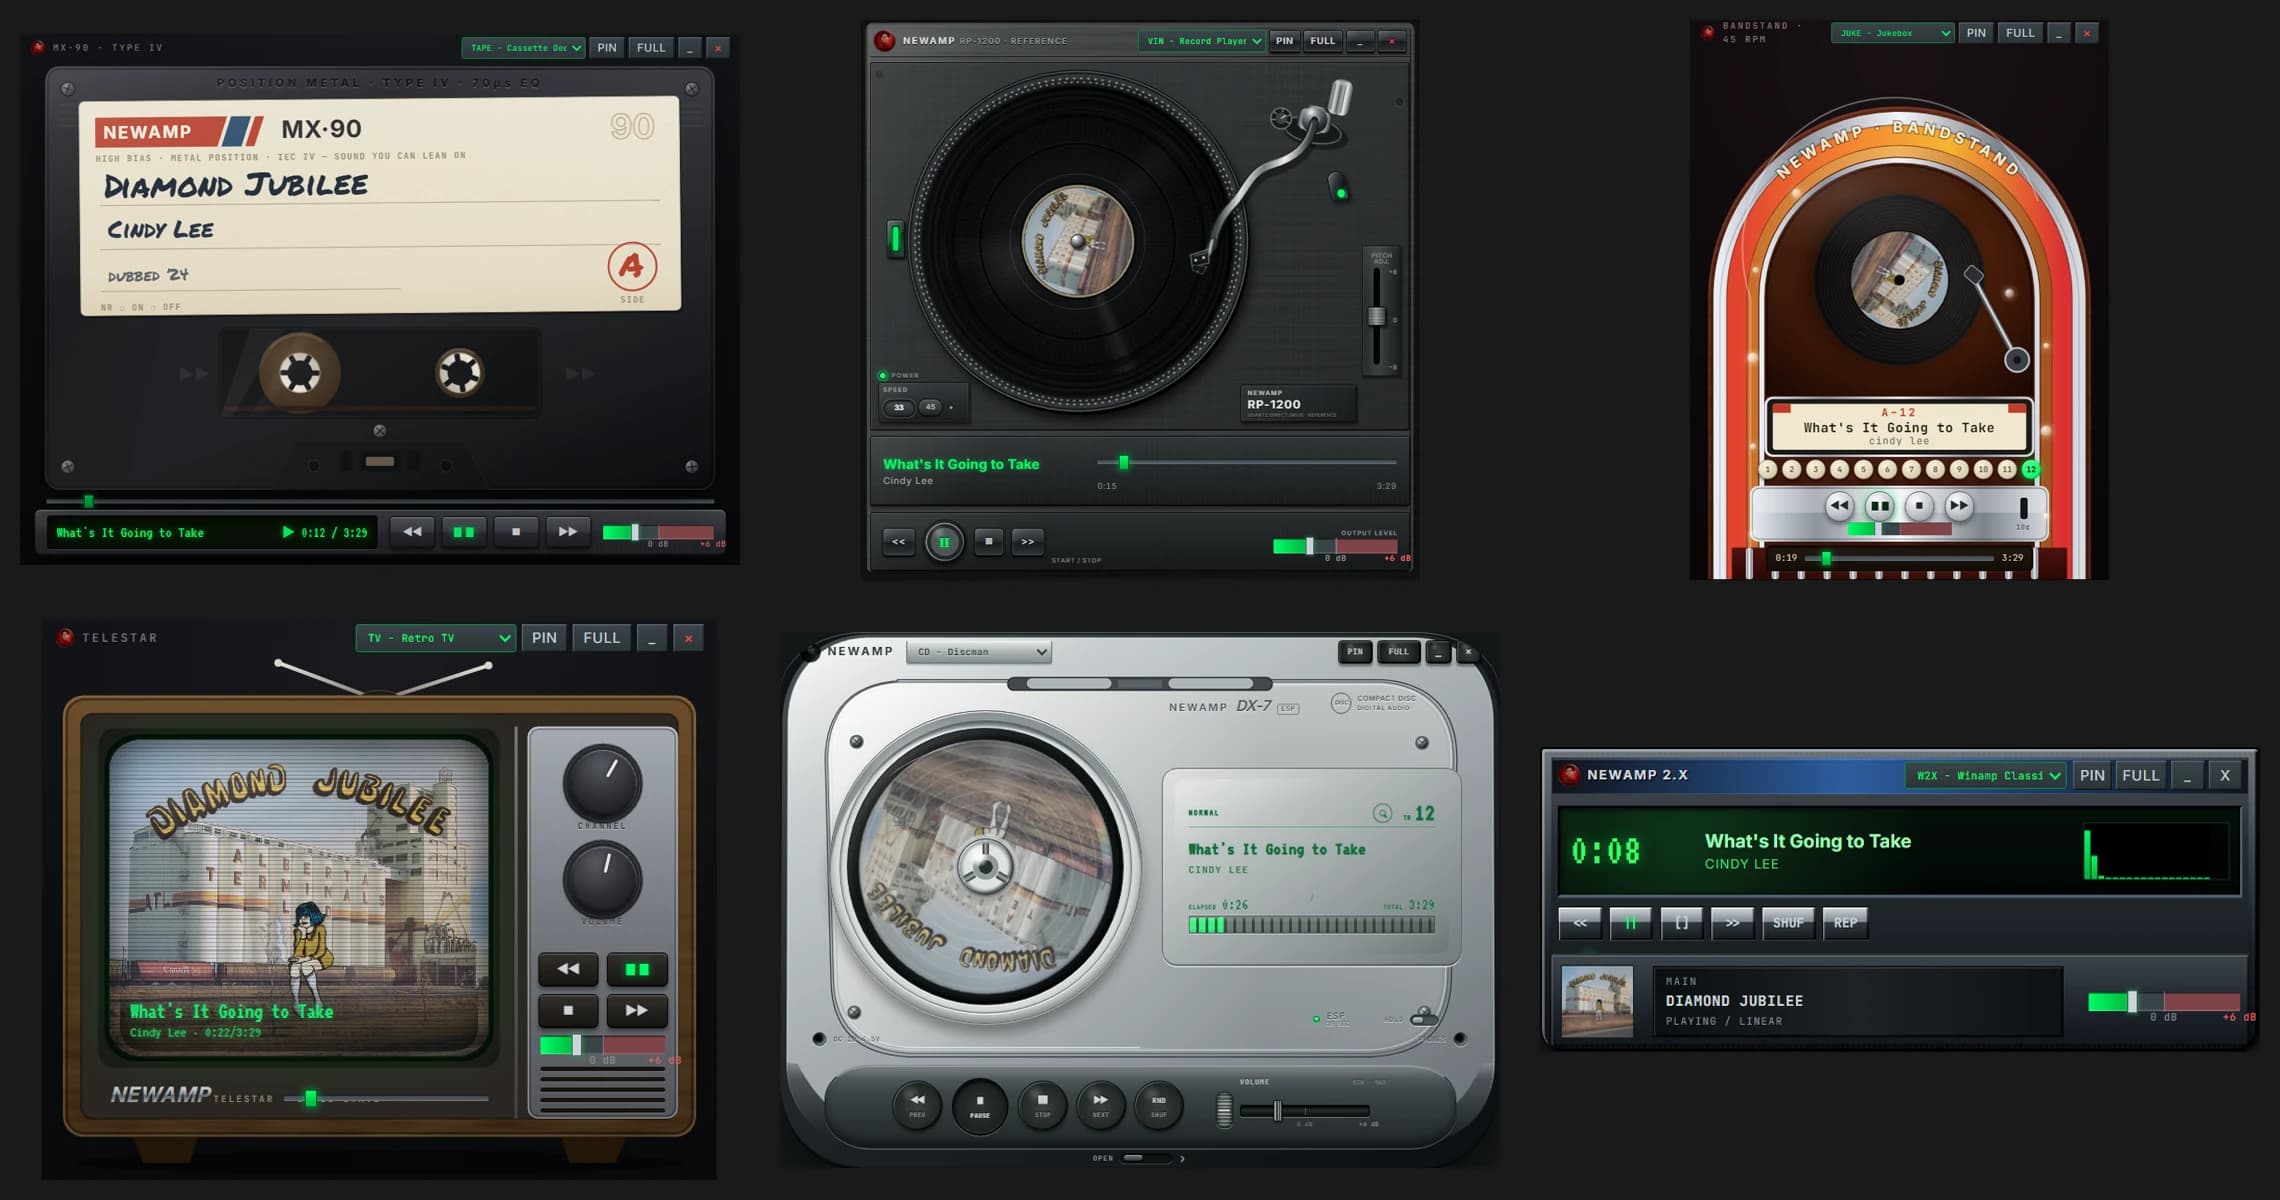The width and height of the screenshot is (2280, 1200).
Task: Select 33 RPM speed on the turntable
Action: click(x=899, y=407)
